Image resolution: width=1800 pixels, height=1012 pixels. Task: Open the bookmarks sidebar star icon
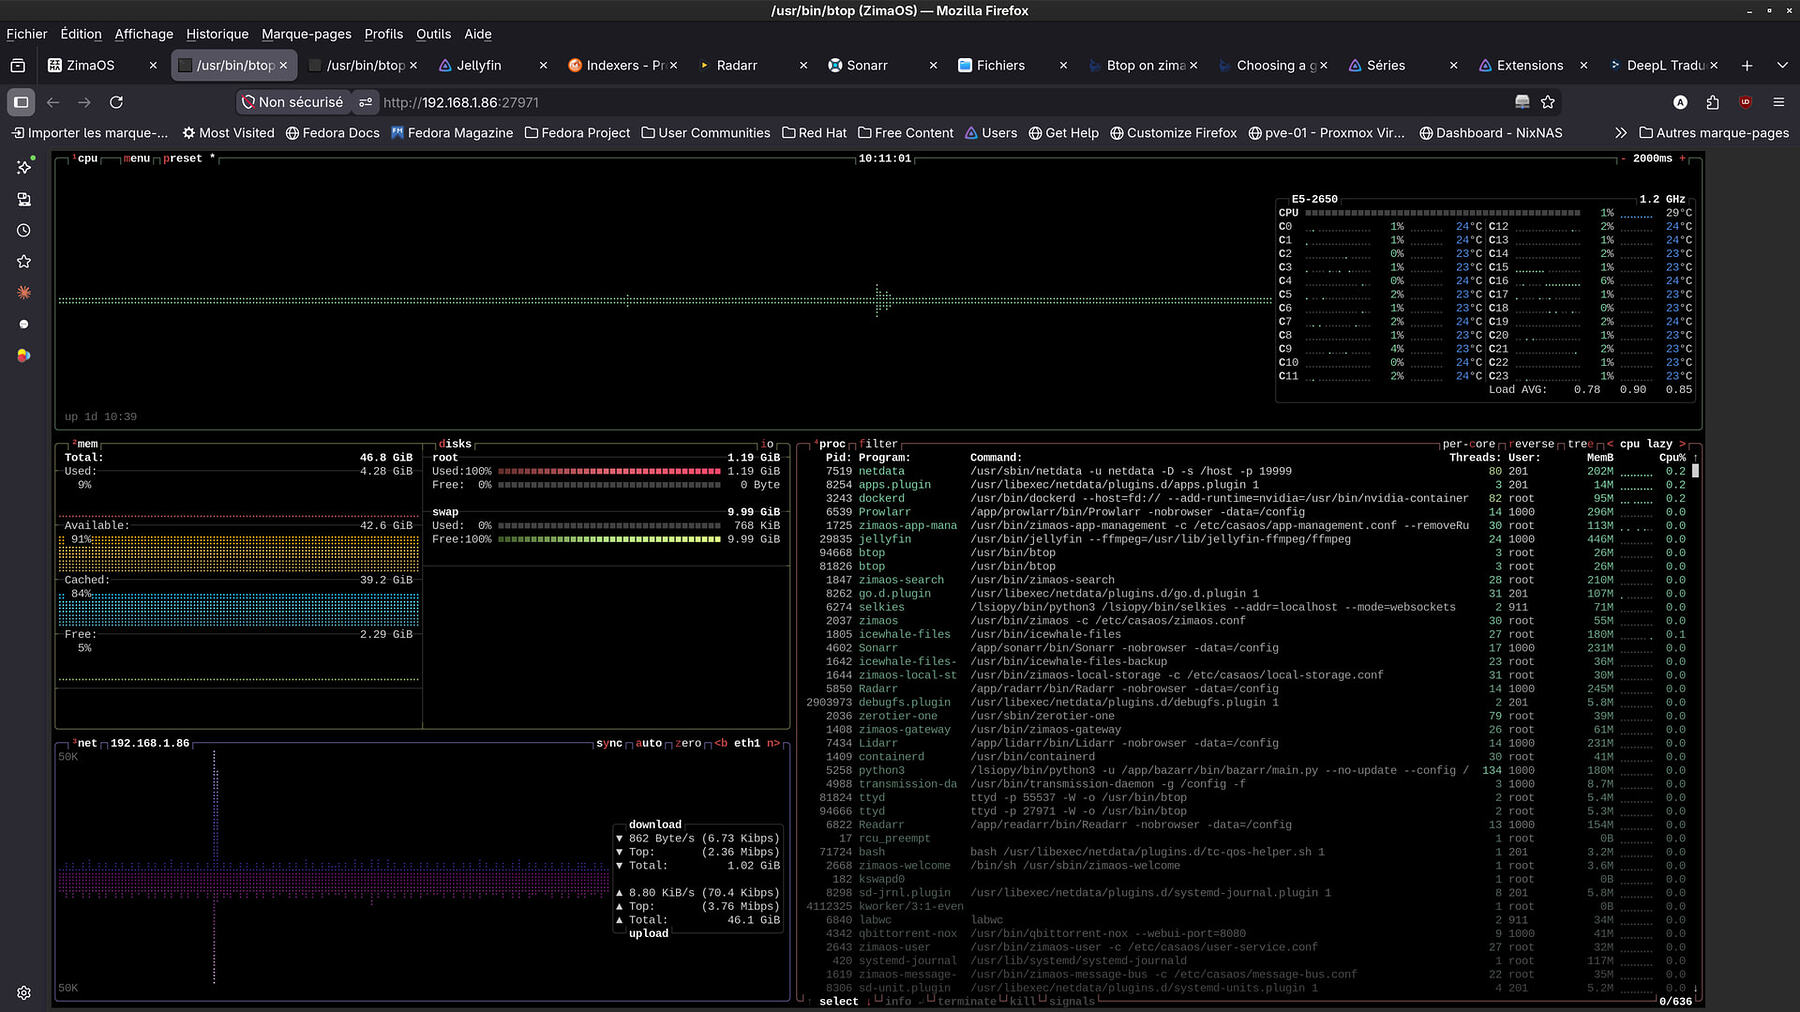[x=24, y=261]
